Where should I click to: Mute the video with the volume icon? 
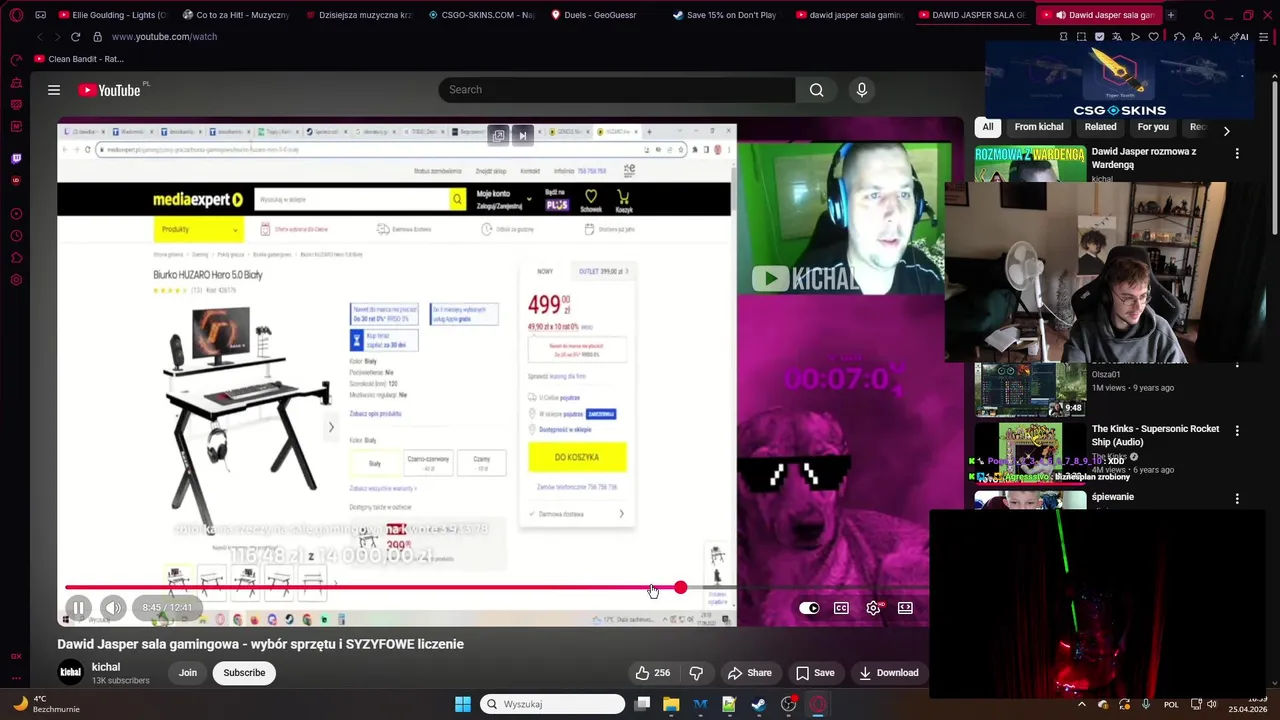[x=113, y=608]
